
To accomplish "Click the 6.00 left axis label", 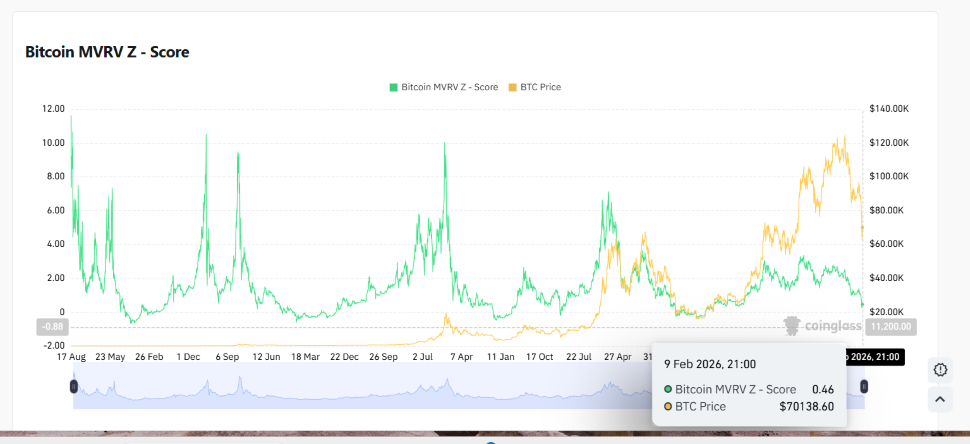I will point(56,210).
